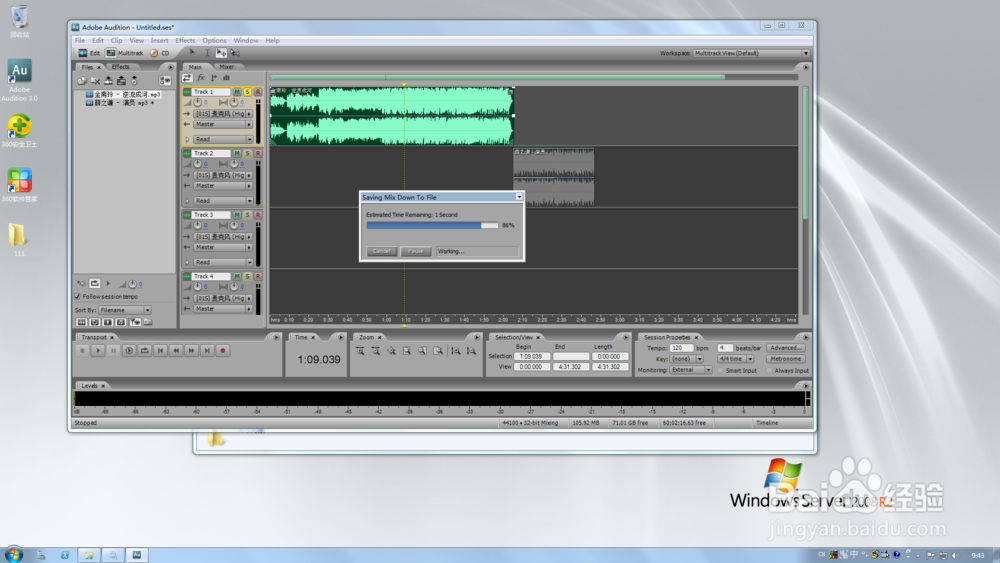Click Cancel in saving dialog
Screen dimensions: 1000x563
[x=381, y=251]
